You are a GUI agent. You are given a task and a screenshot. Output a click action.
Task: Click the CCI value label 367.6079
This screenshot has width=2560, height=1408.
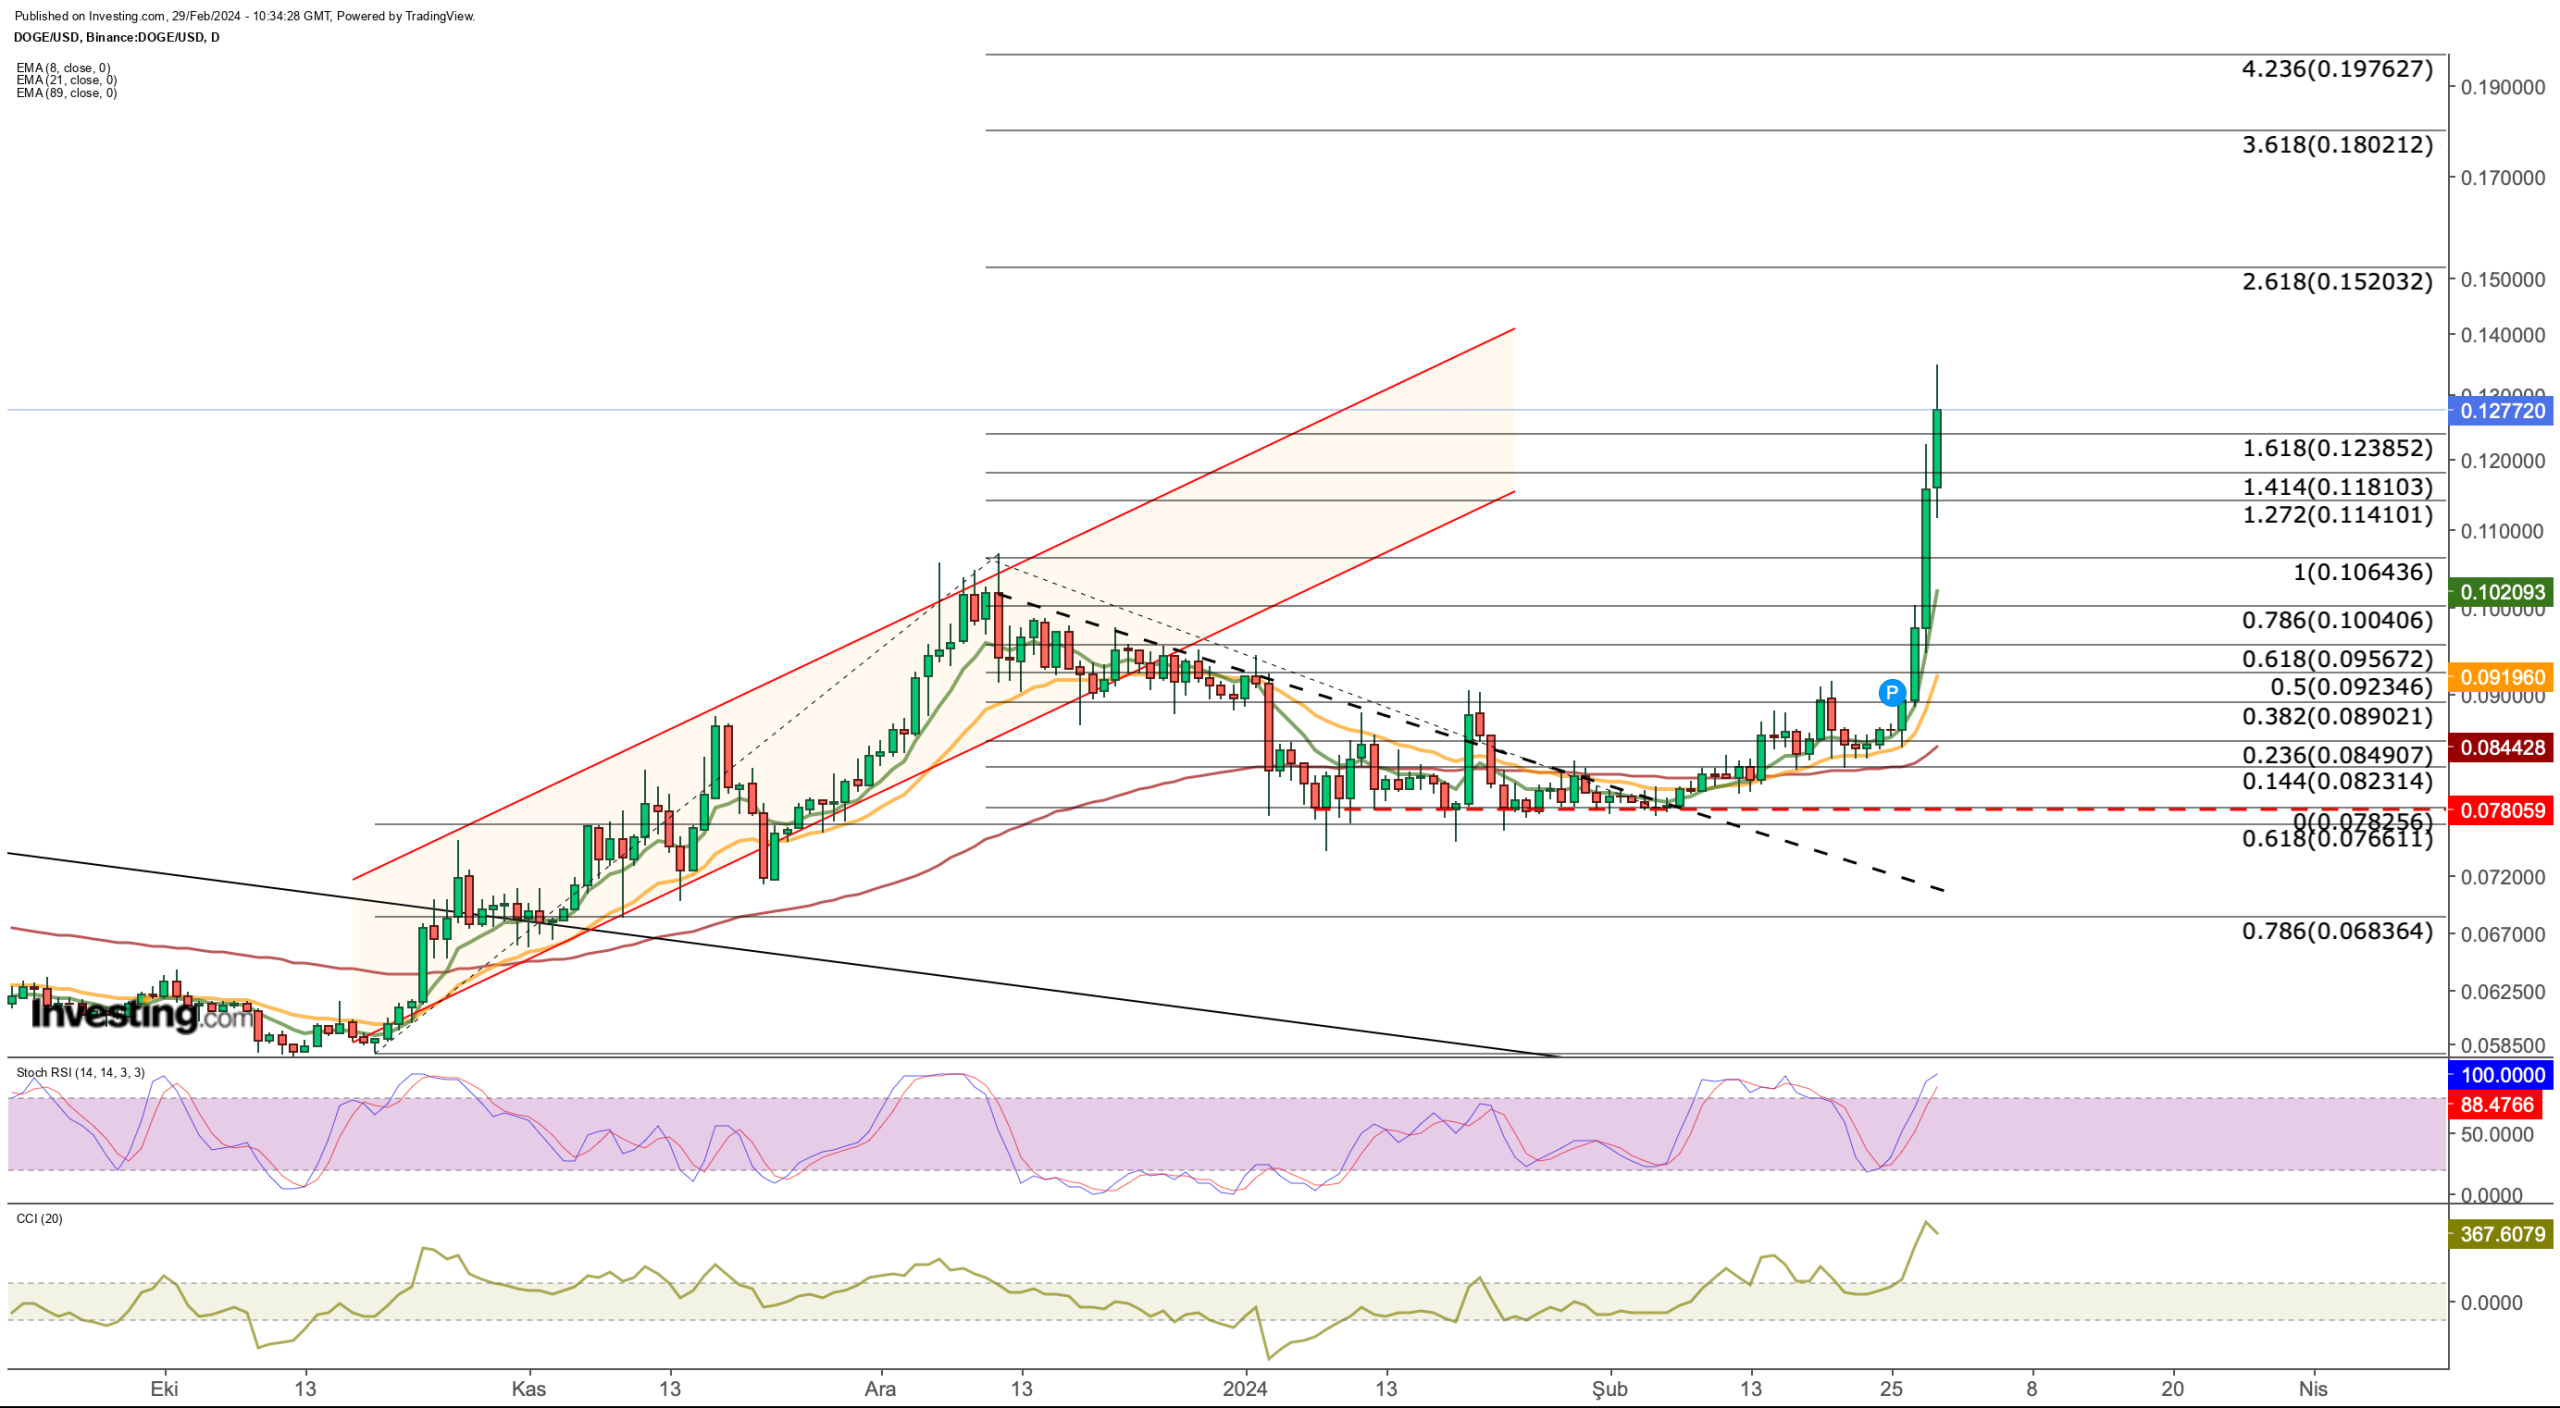pos(2501,1234)
